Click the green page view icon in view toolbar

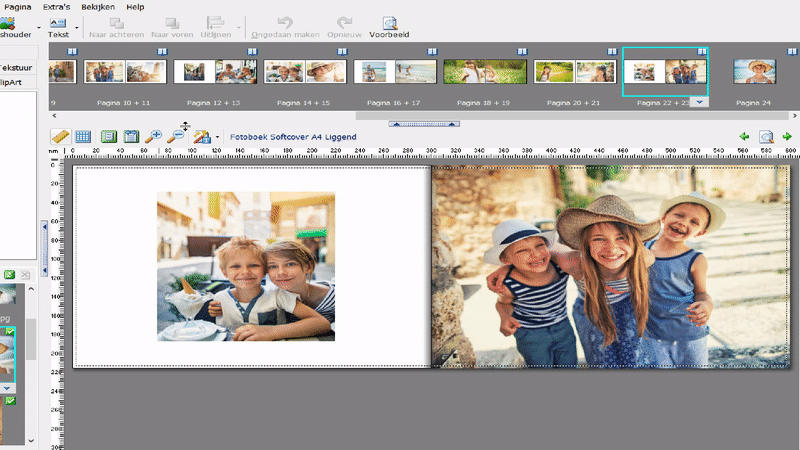[108, 136]
